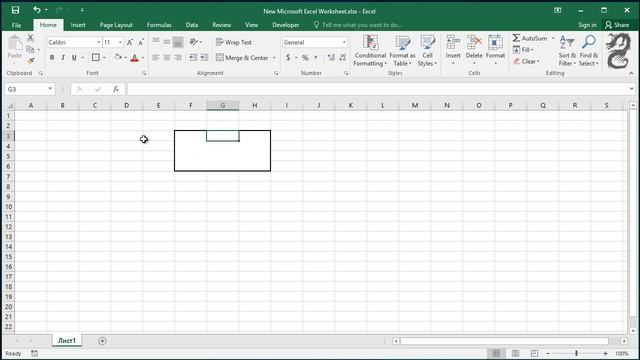Click Merge & Center button
The width and height of the screenshot is (640, 360).
pos(242,58)
